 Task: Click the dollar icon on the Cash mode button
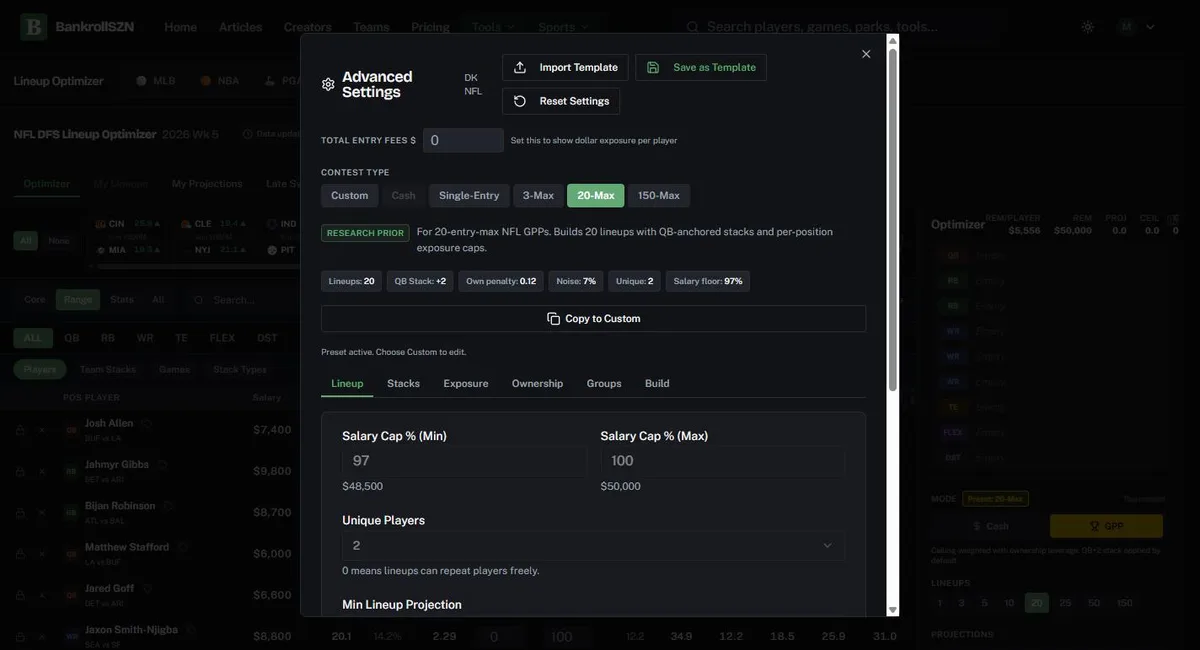977,526
